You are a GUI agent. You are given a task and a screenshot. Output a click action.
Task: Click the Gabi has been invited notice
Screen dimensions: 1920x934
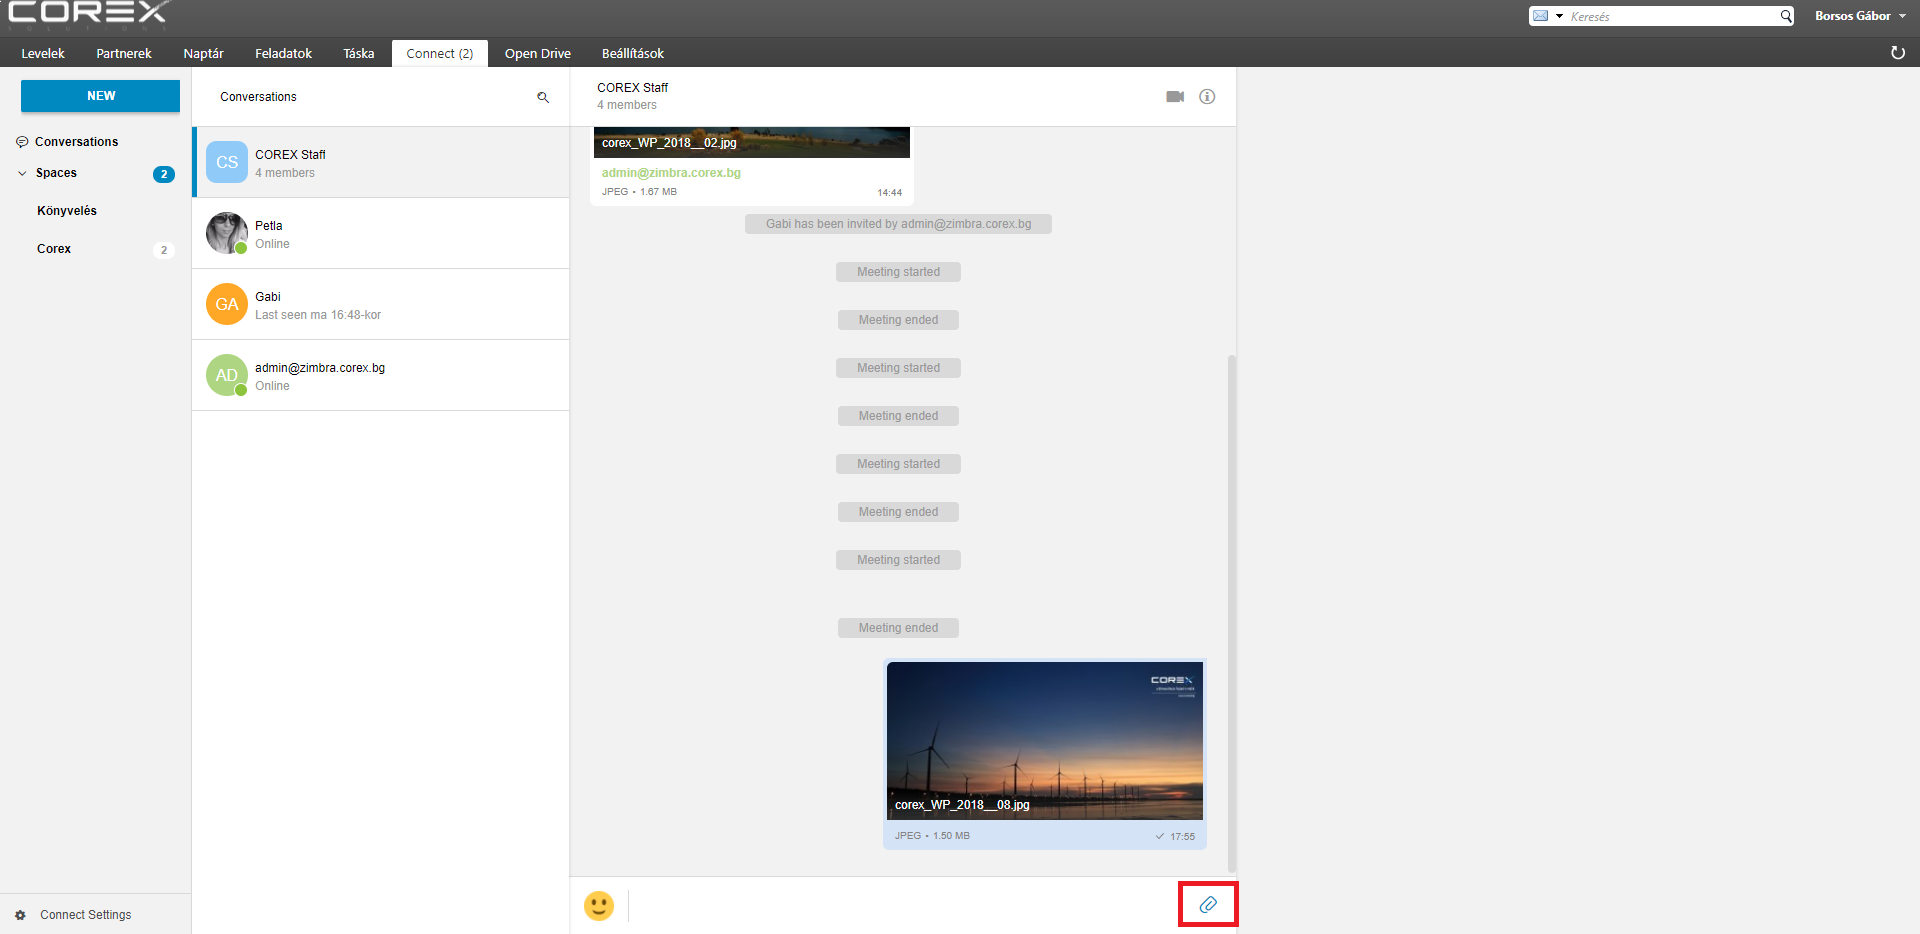coord(898,224)
